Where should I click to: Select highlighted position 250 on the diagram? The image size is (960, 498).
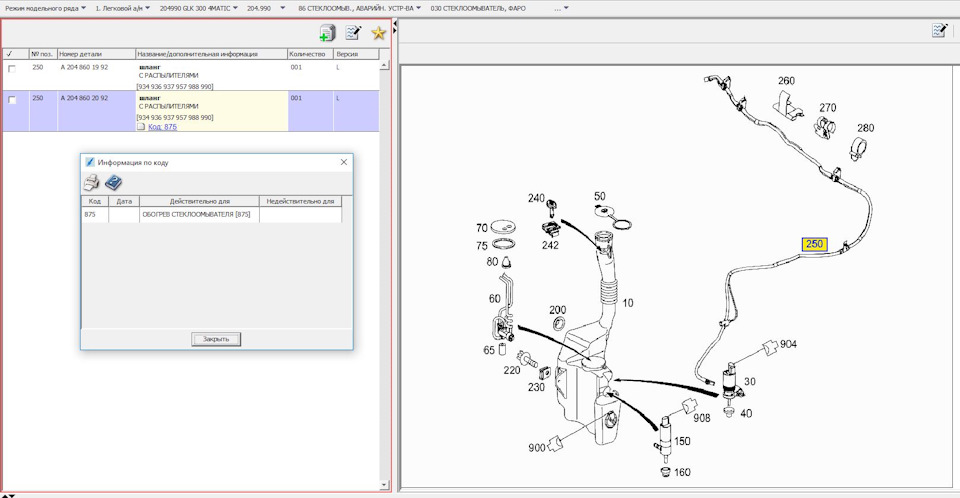(814, 243)
